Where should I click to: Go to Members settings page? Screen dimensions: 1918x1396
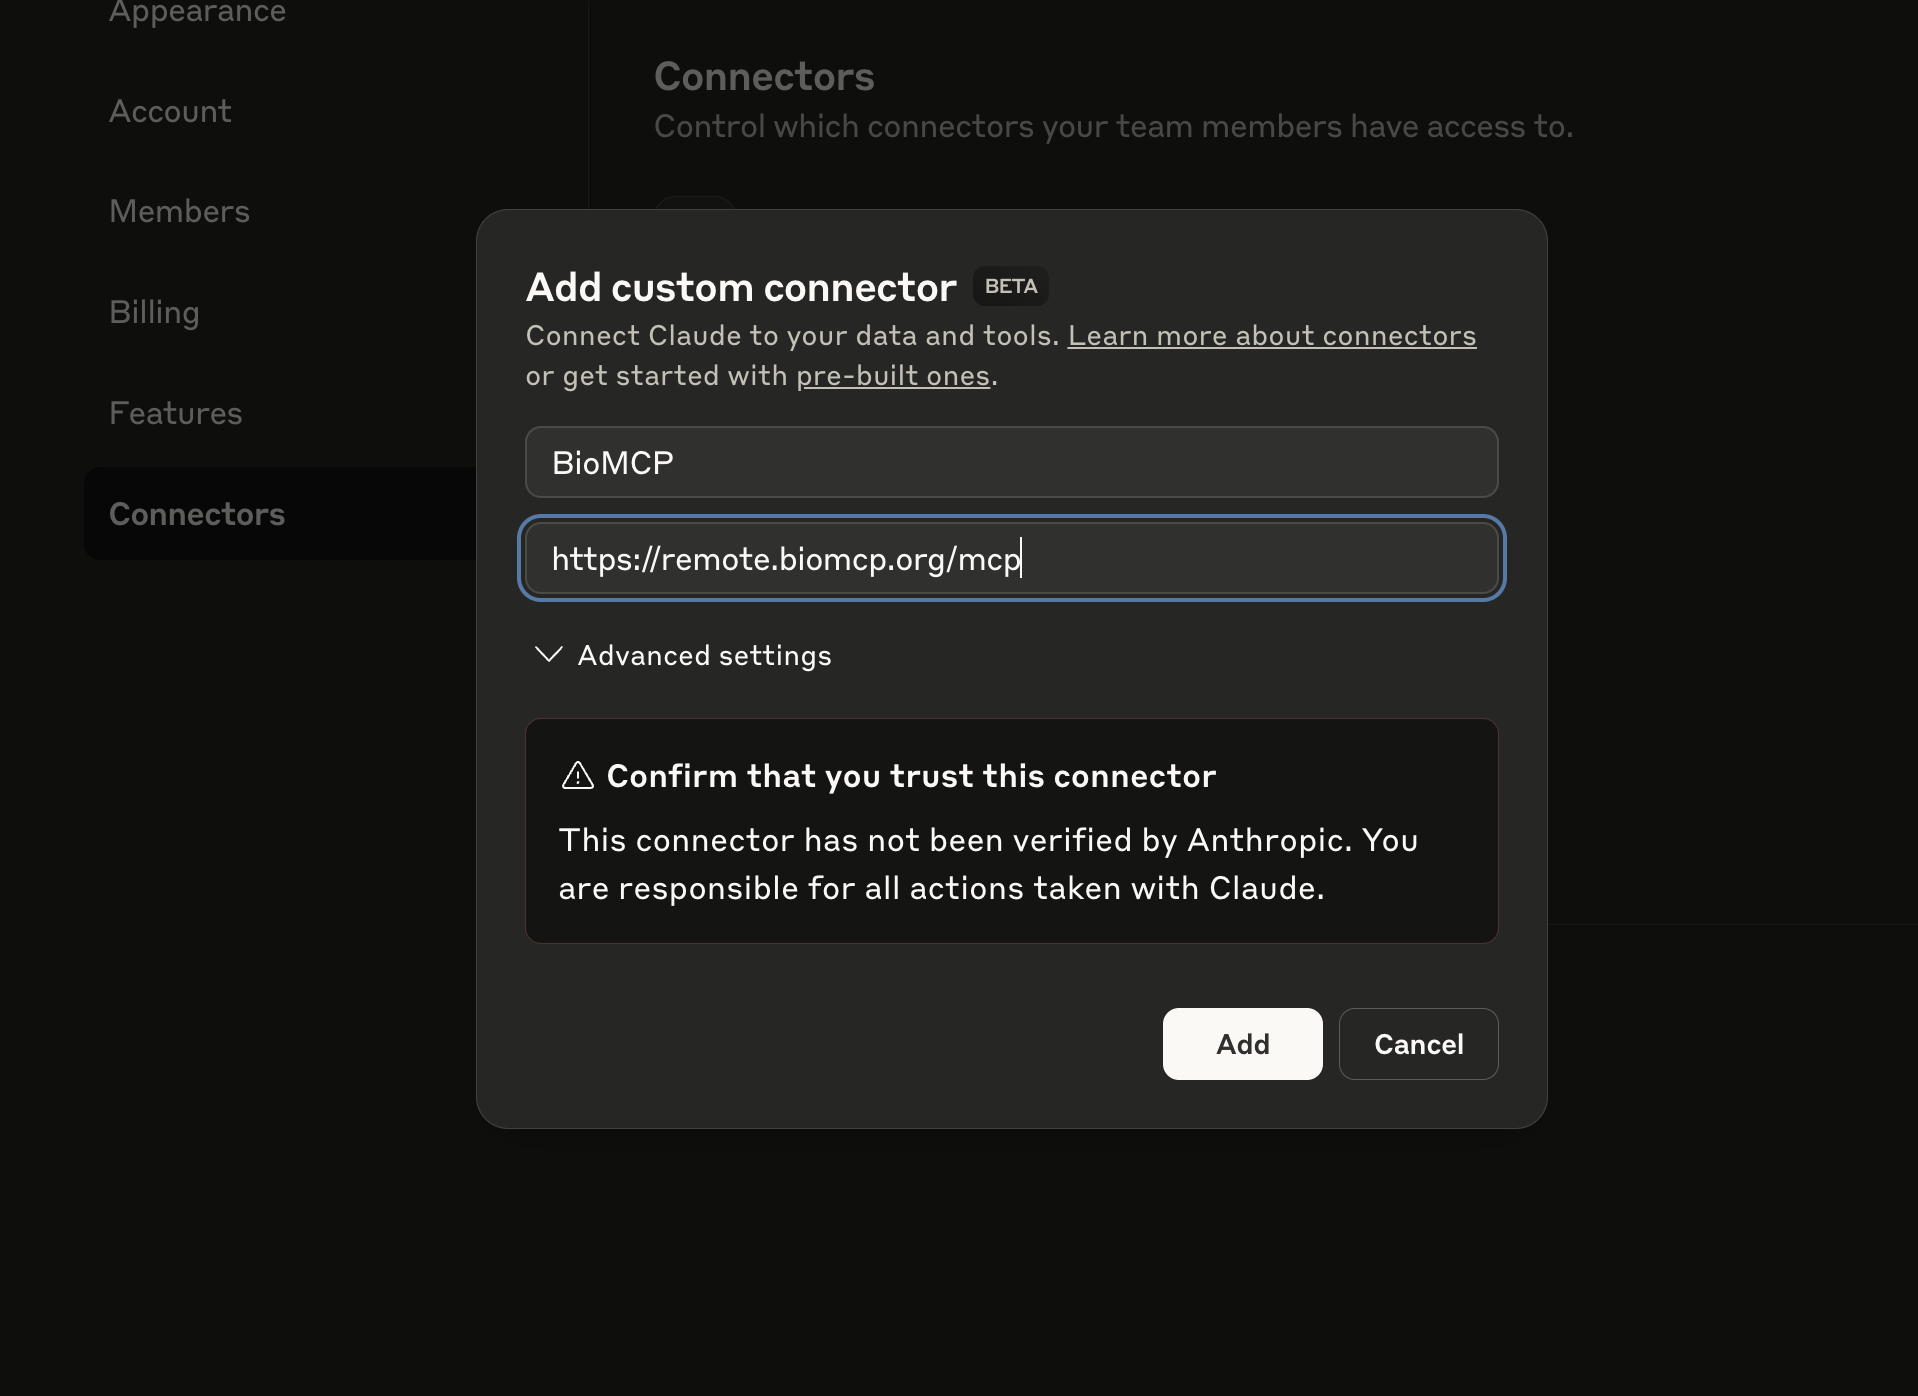click(179, 211)
